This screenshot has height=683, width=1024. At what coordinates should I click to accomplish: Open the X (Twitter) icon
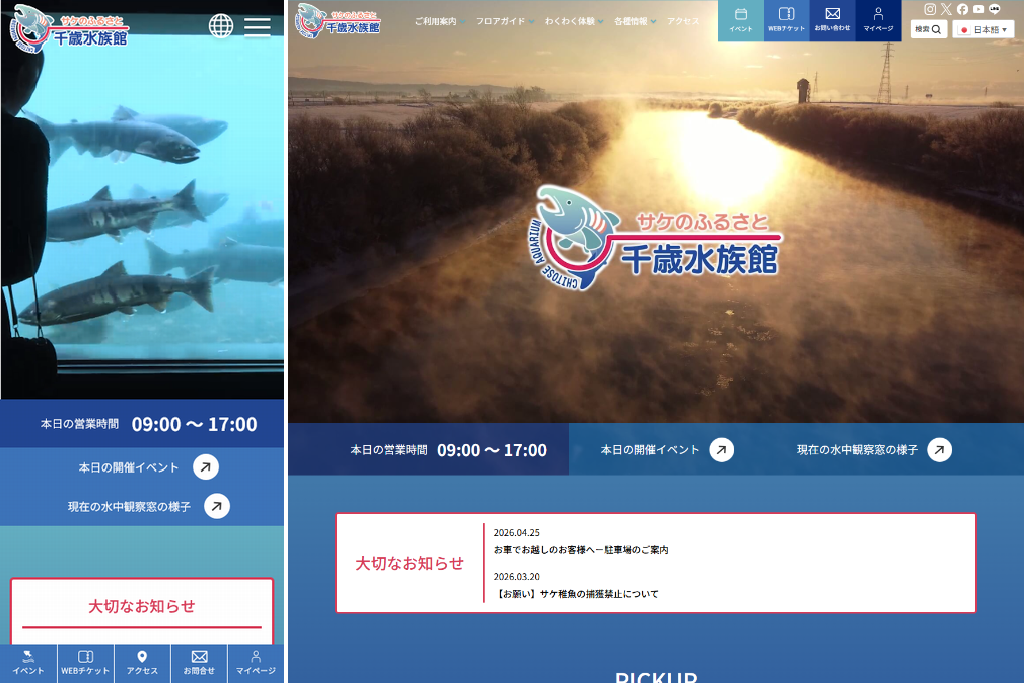[x=946, y=9]
